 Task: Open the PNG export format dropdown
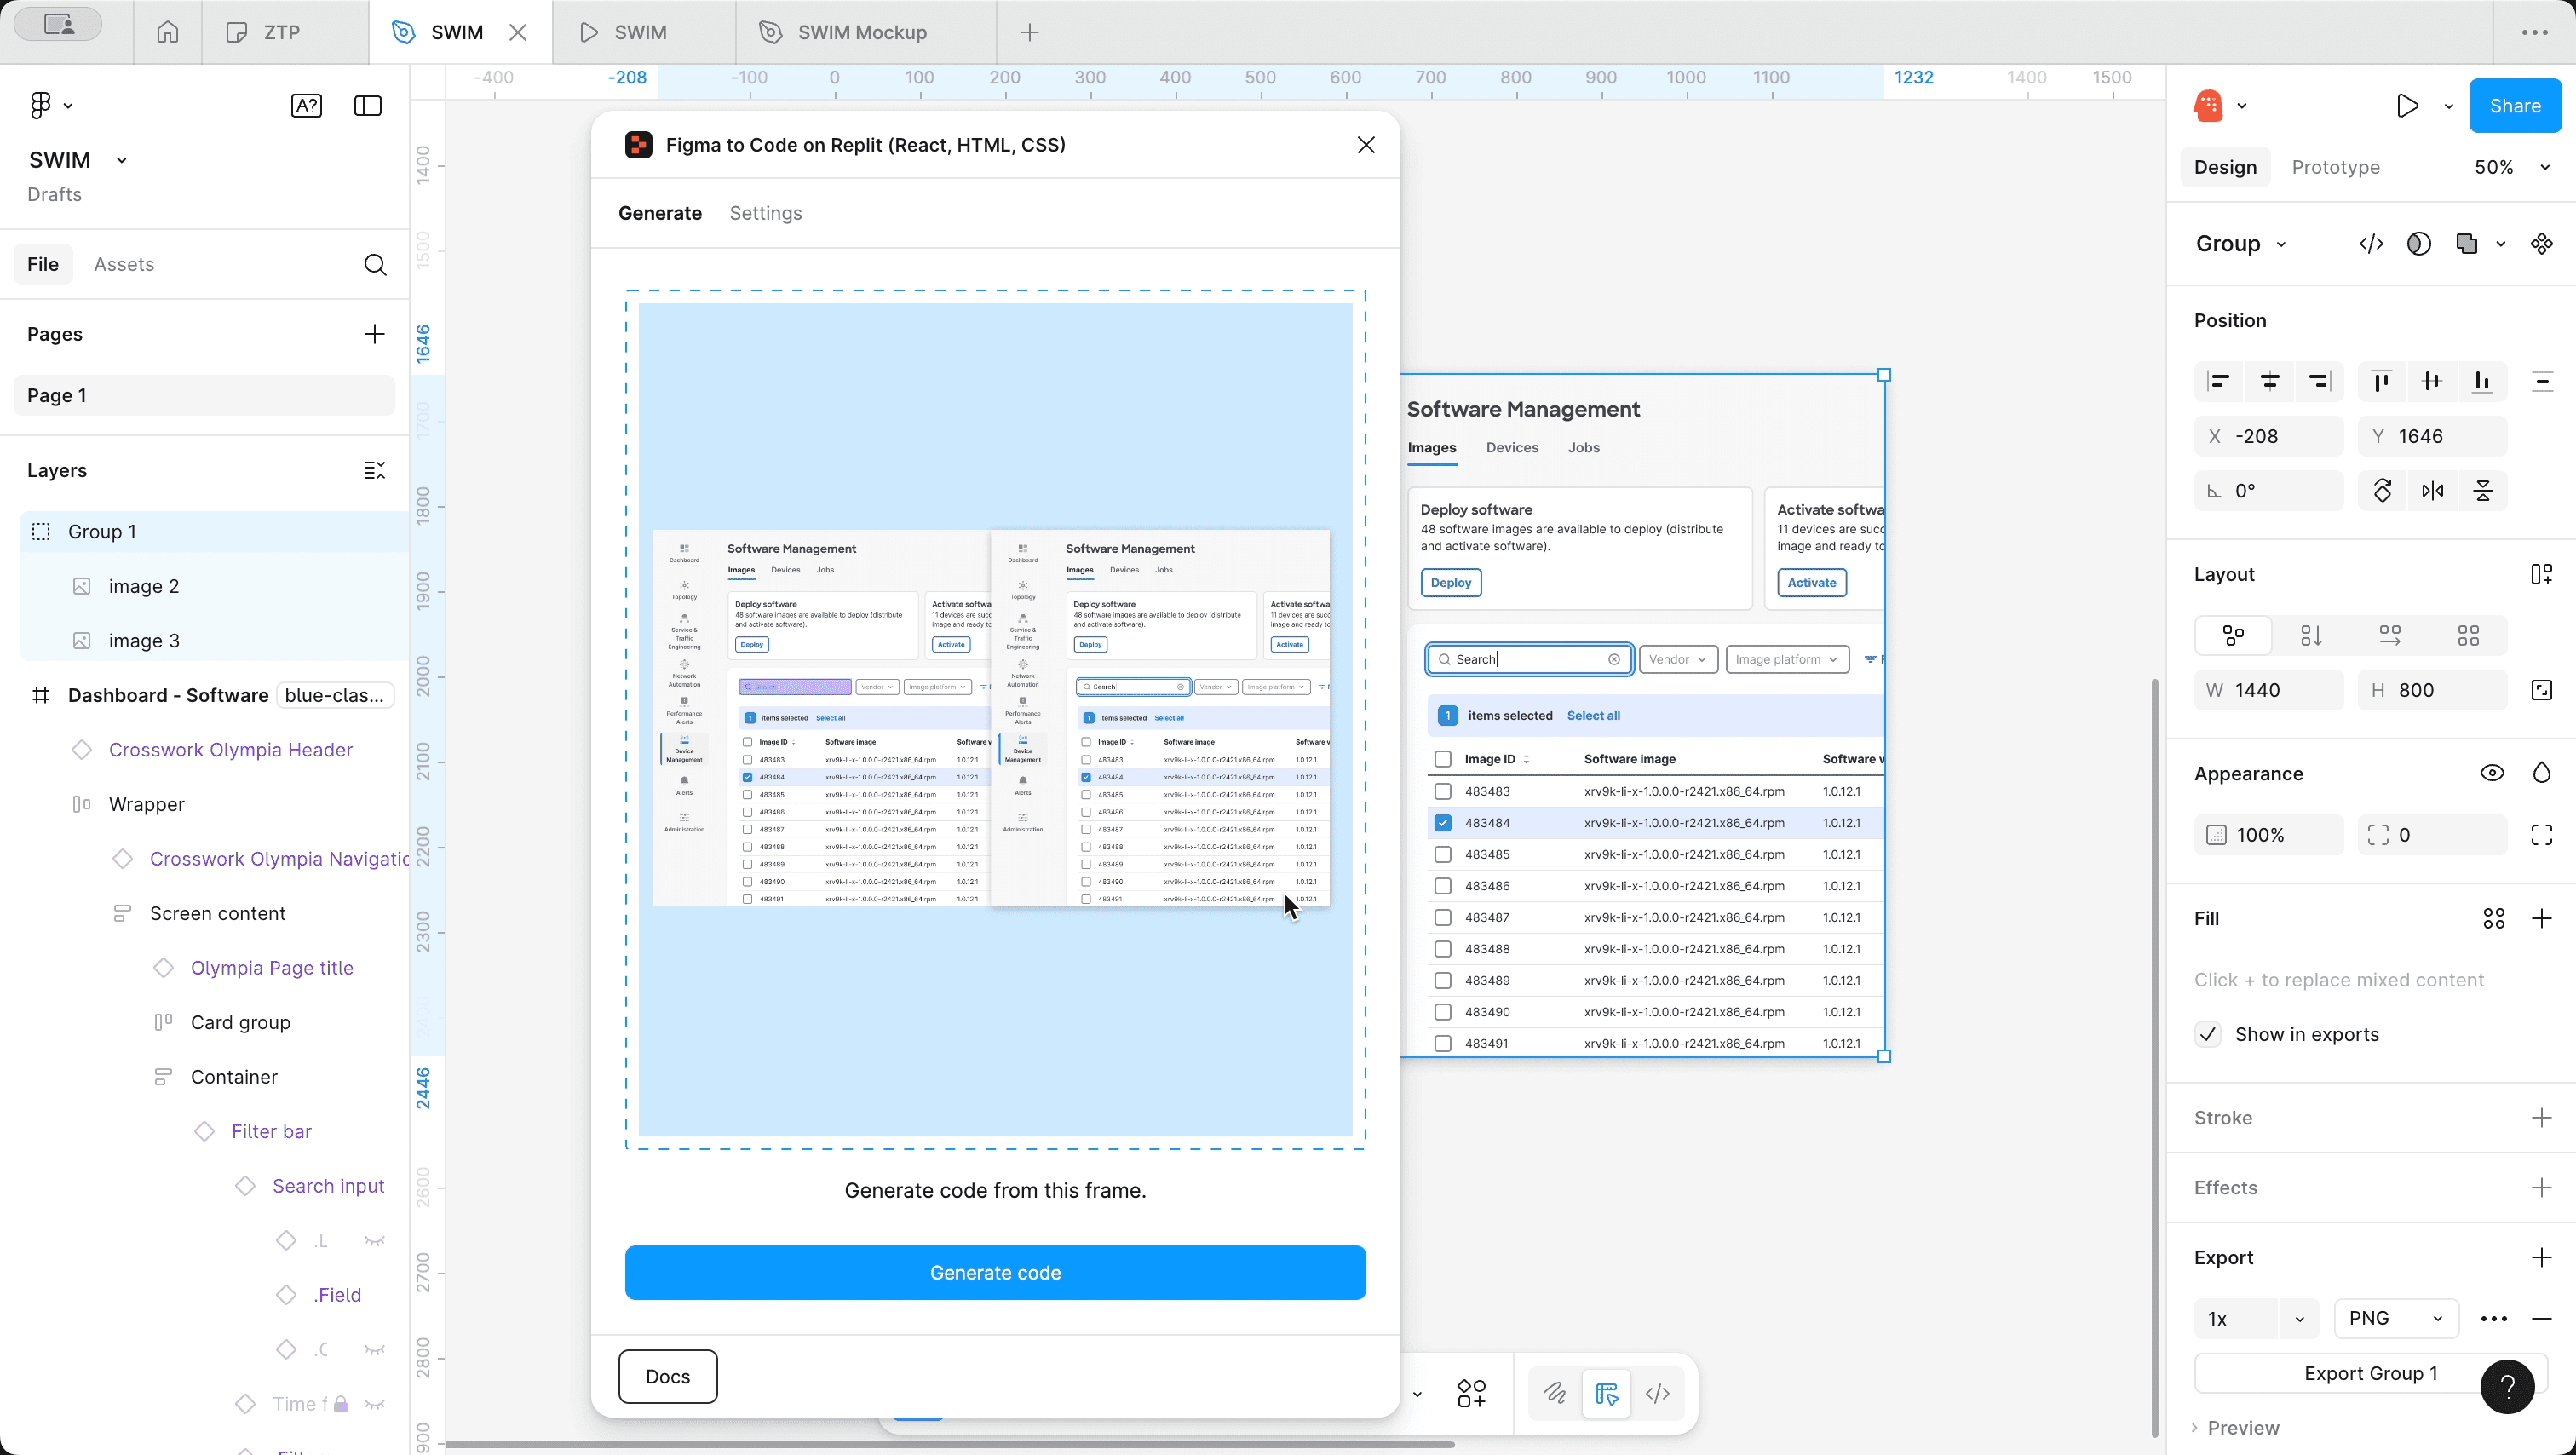(x=2395, y=1318)
